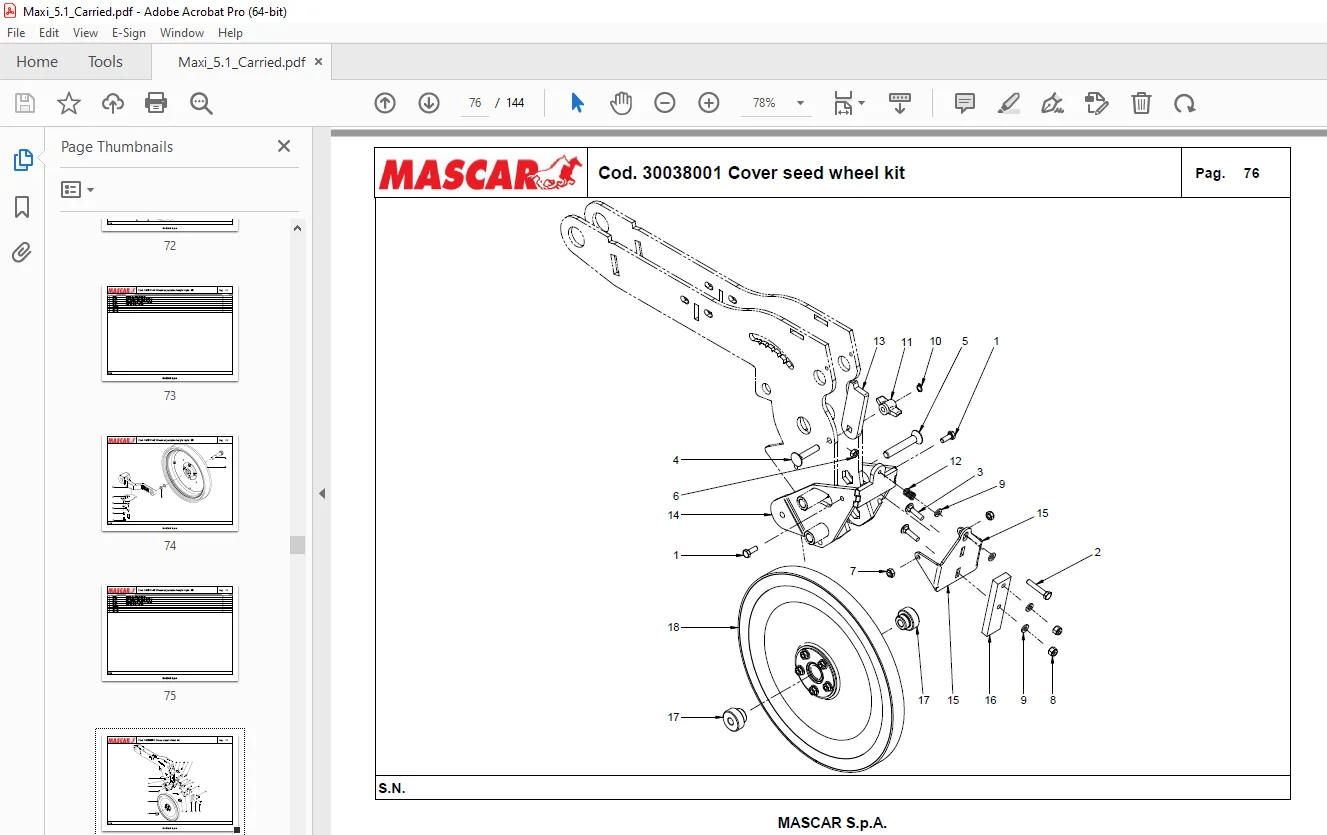Select page 73 thumbnail

(170, 333)
